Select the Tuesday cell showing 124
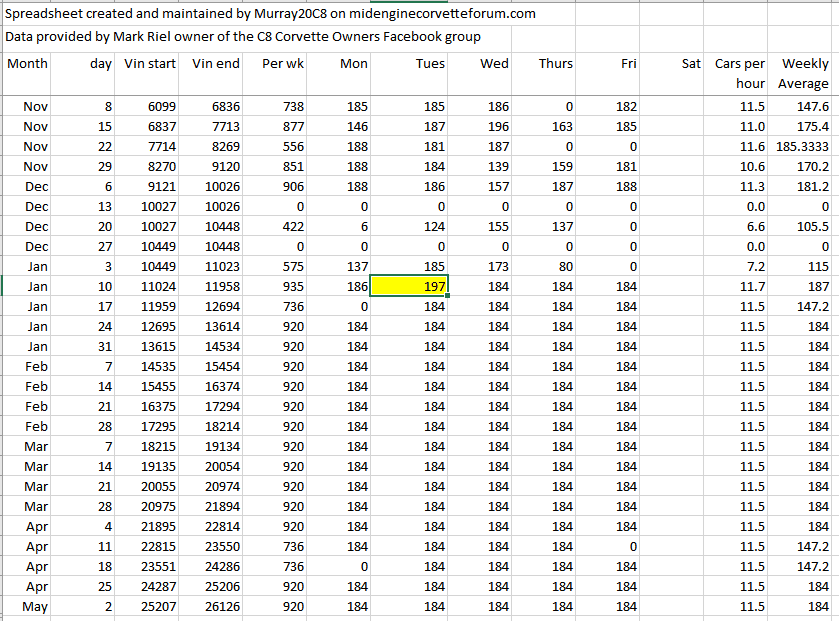The image size is (839, 621). (x=409, y=226)
